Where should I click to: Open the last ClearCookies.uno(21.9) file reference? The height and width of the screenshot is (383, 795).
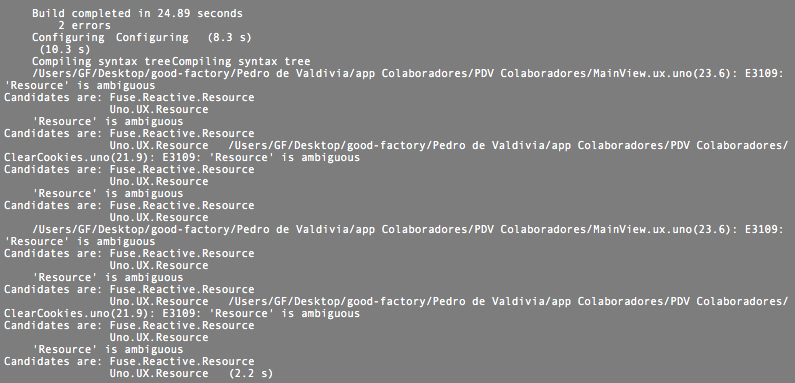[x=75, y=314]
